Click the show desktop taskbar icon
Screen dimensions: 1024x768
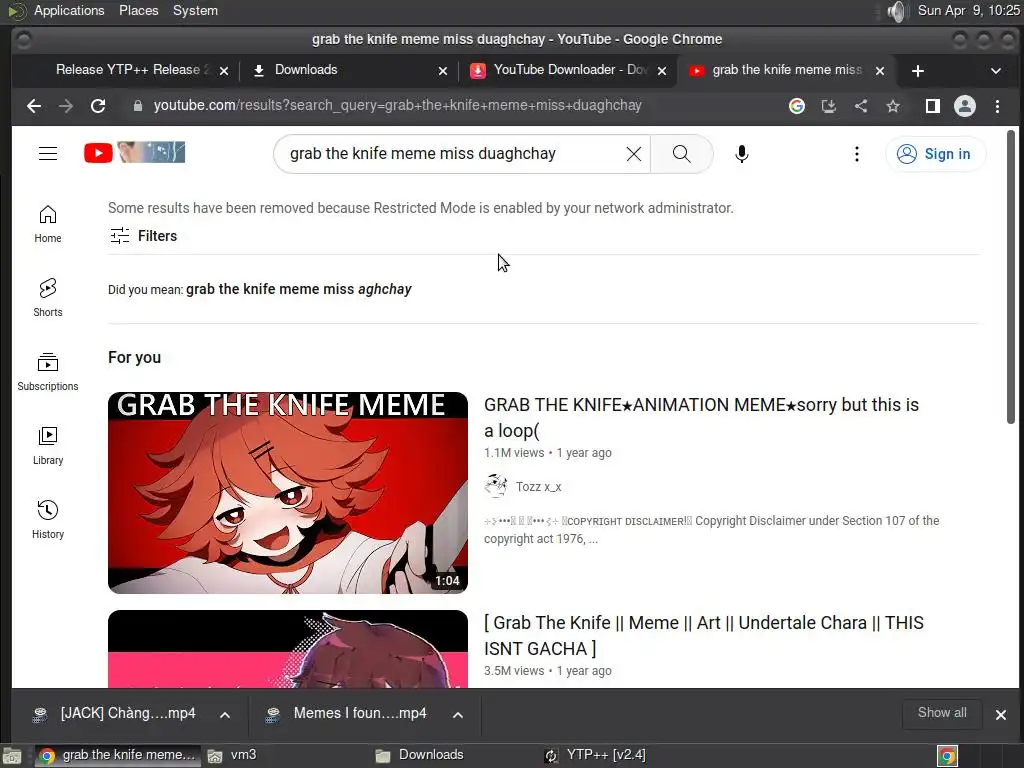click(x=12, y=756)
